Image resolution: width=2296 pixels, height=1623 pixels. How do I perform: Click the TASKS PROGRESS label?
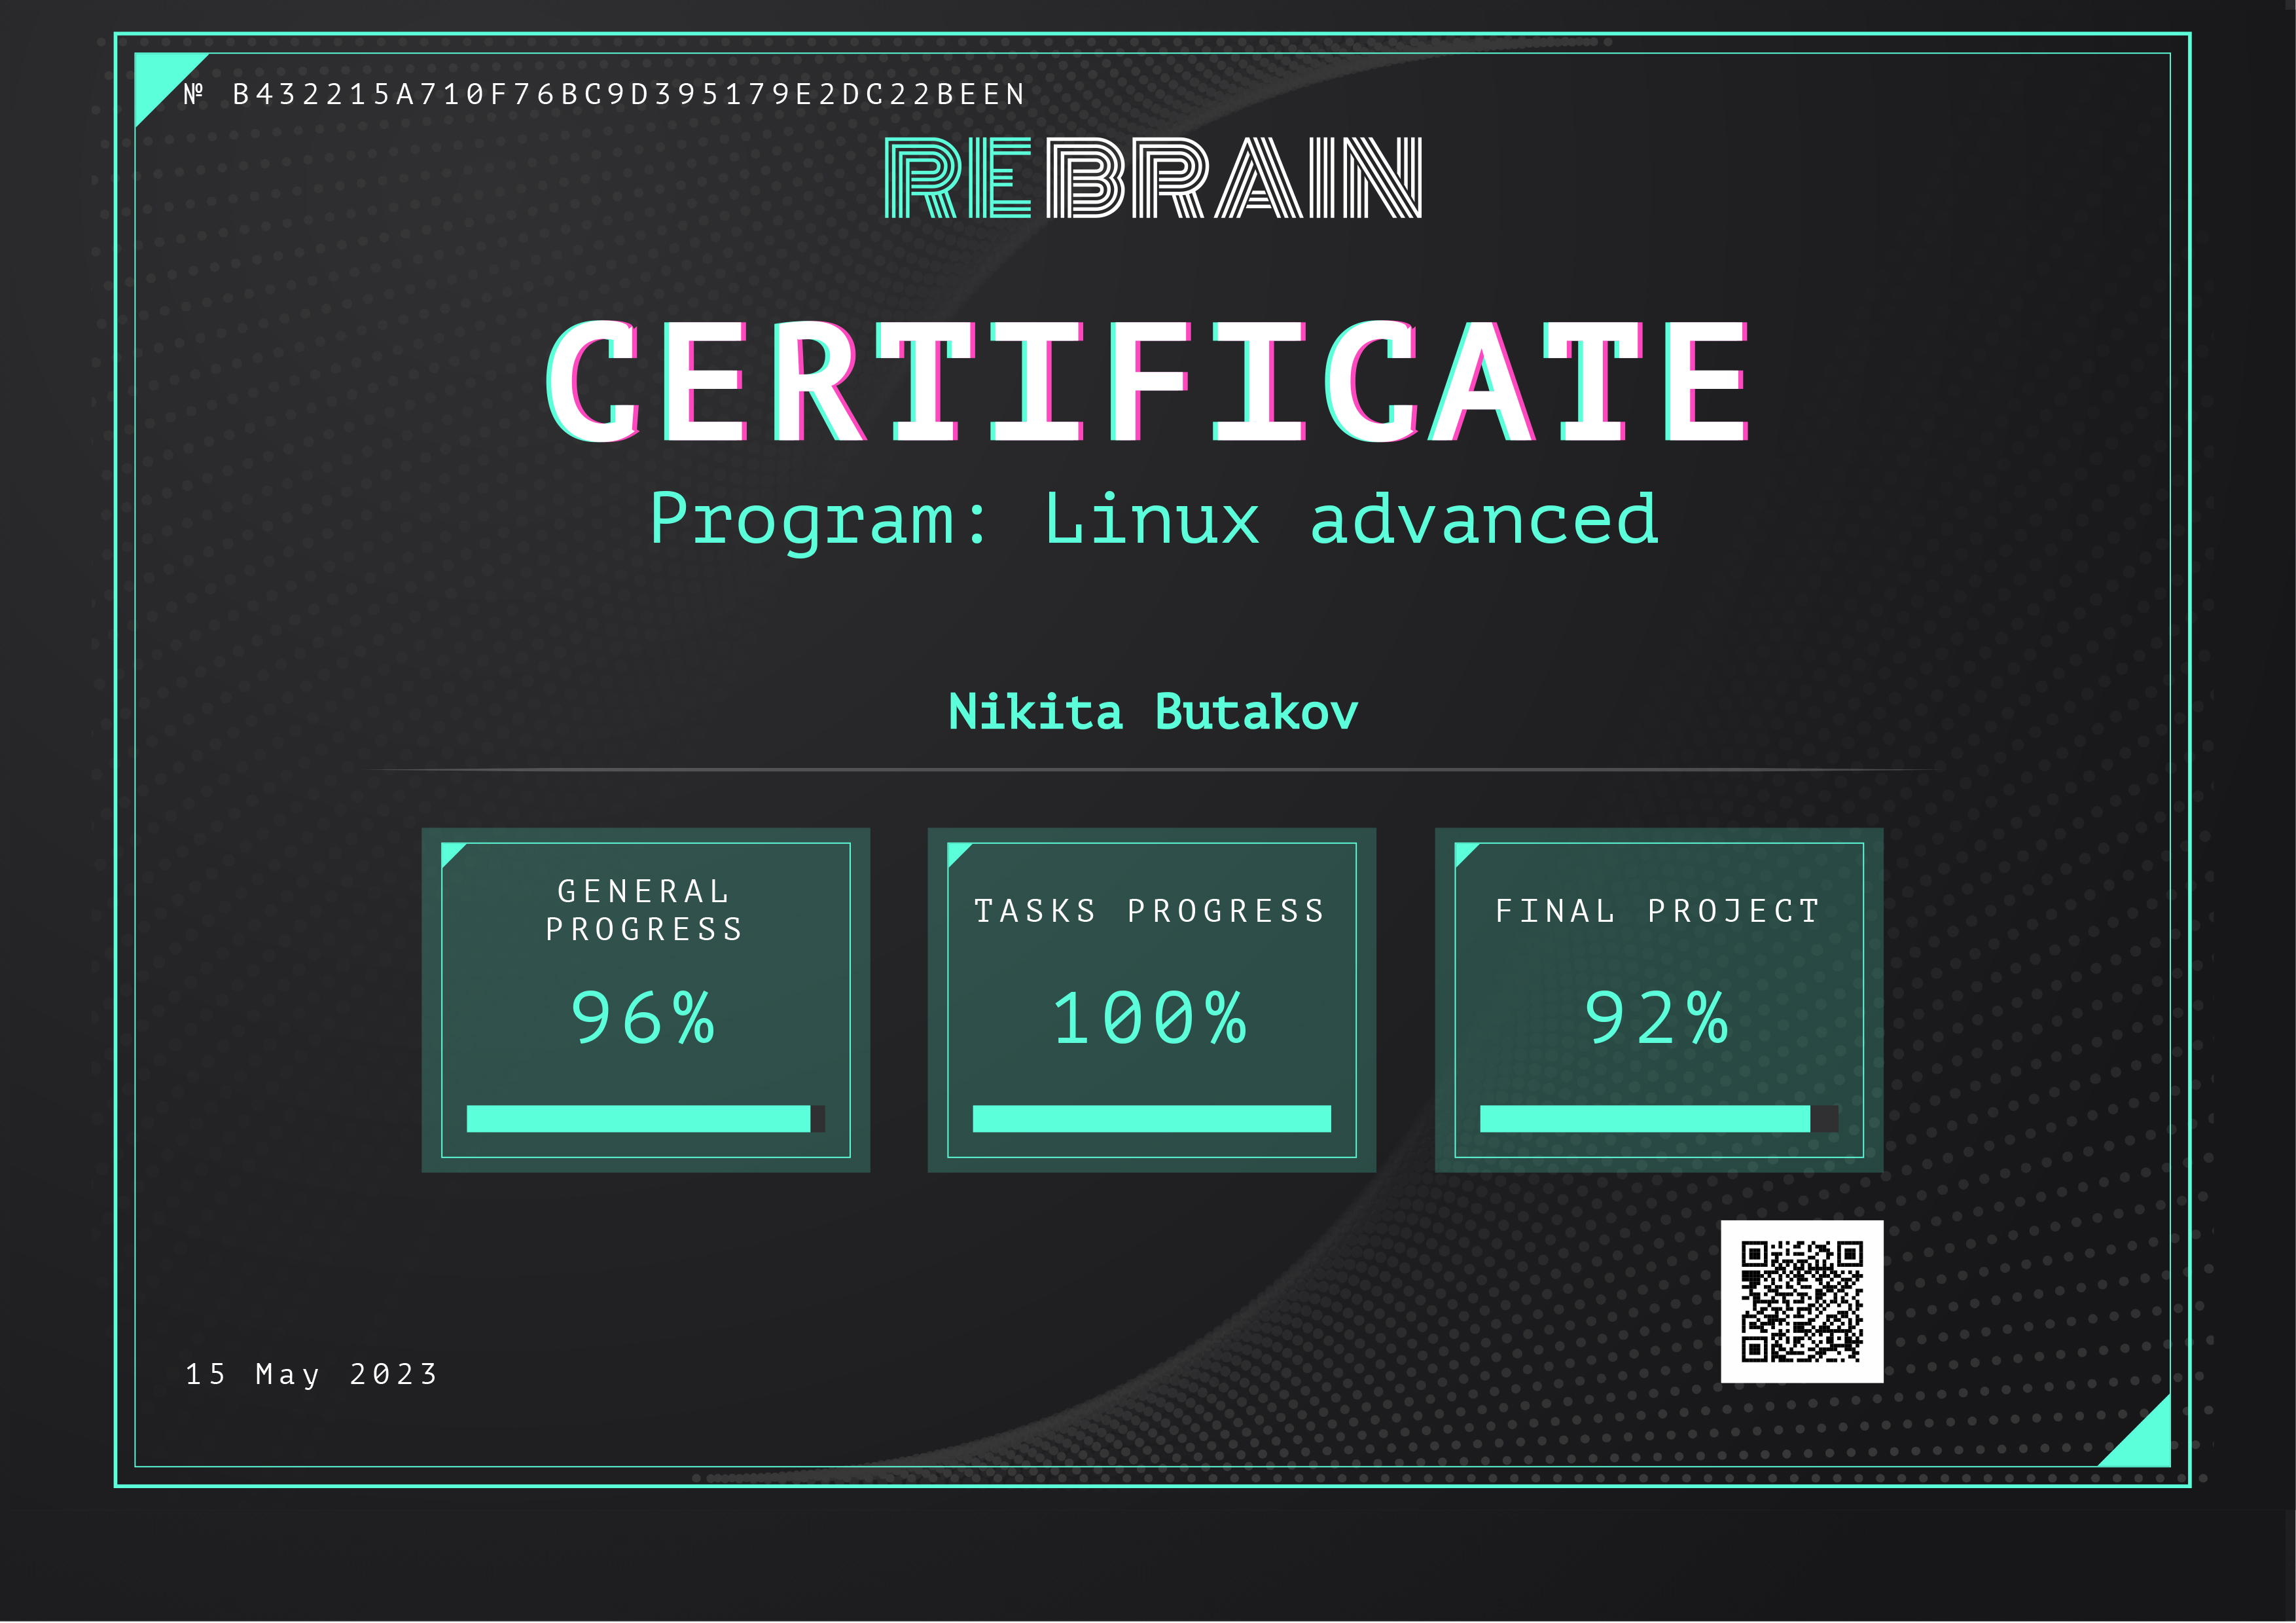coord(1150,911)
